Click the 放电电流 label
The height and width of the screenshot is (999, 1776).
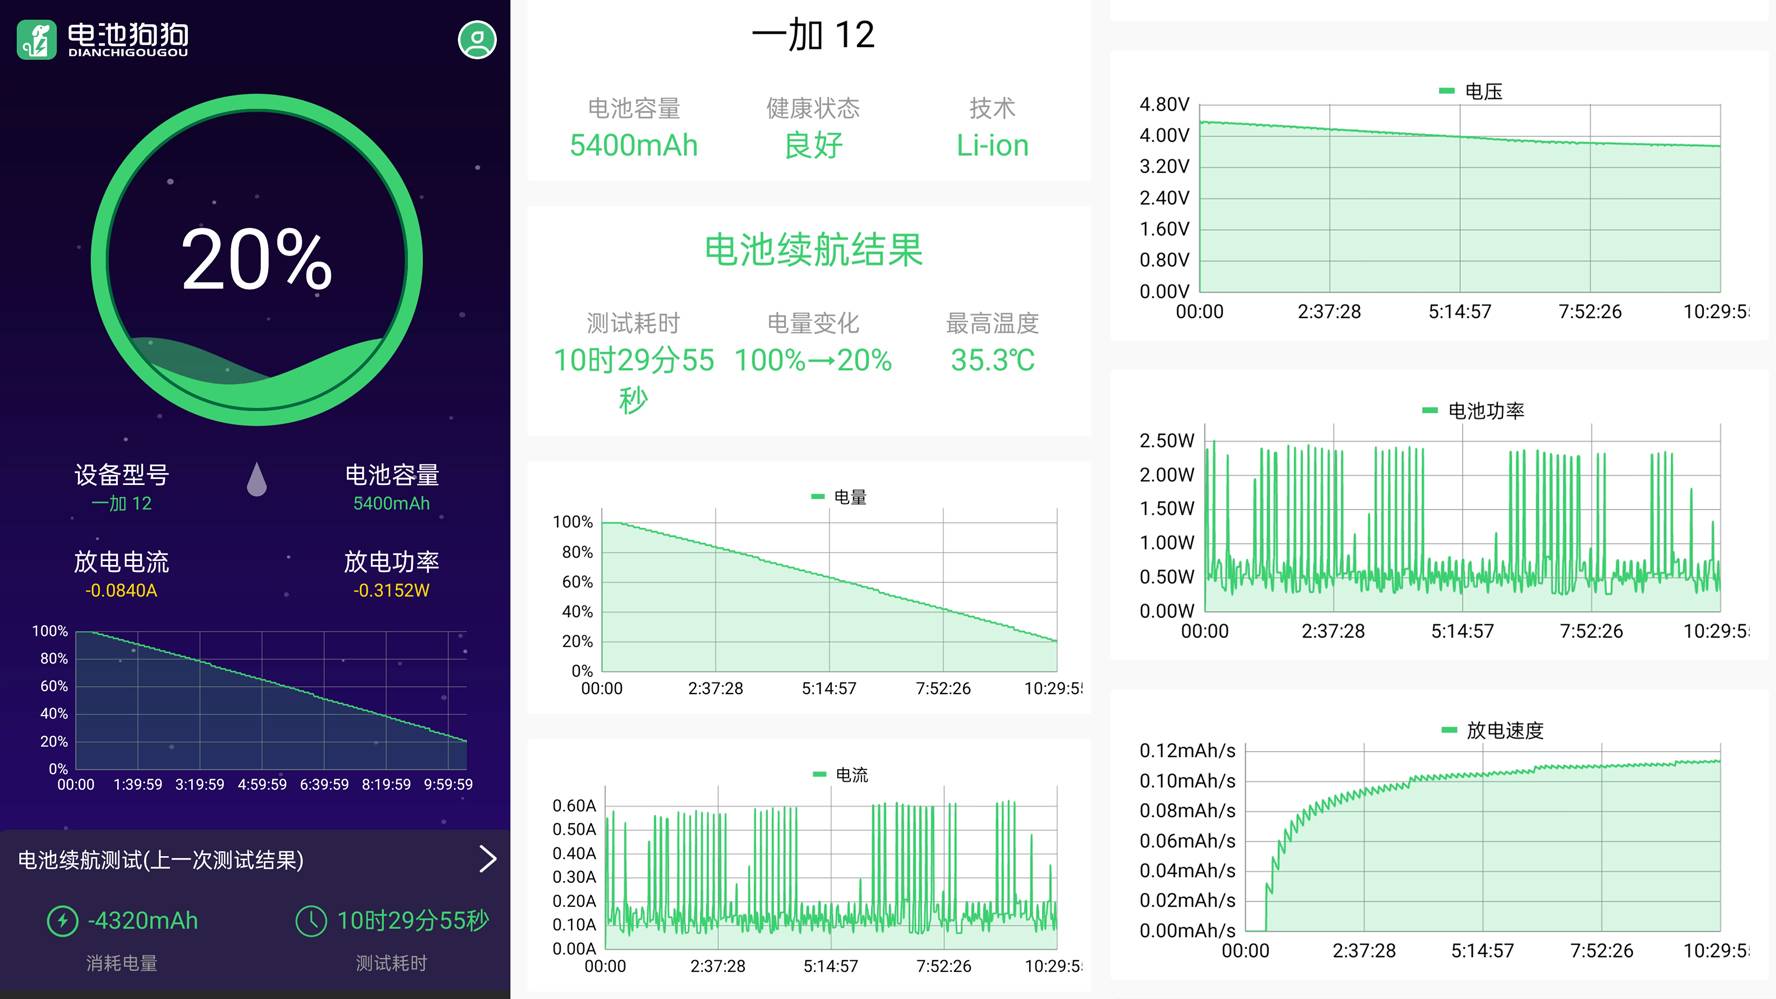tap(121, 562)
